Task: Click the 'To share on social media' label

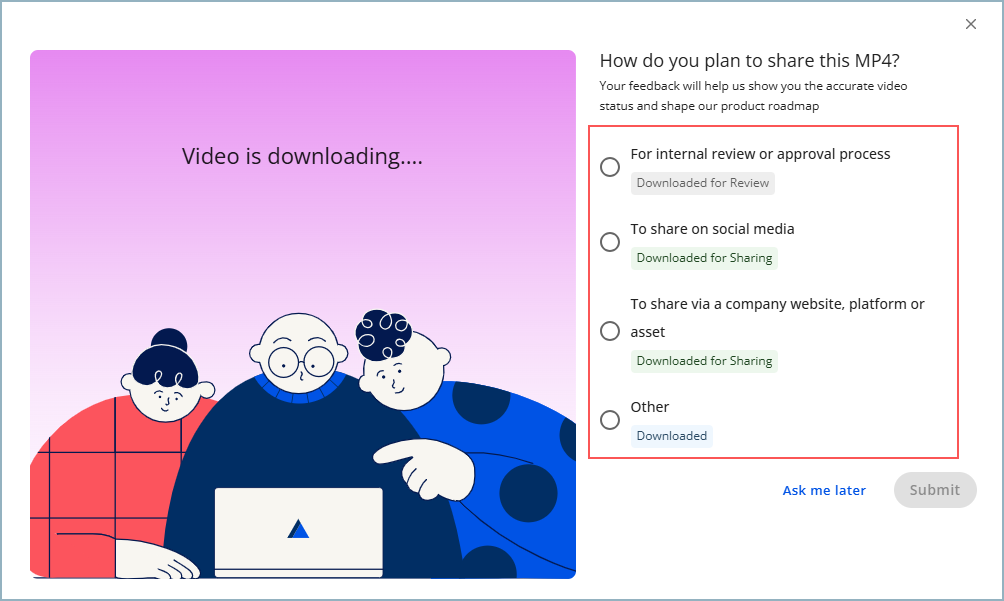Action: (712, 229)
